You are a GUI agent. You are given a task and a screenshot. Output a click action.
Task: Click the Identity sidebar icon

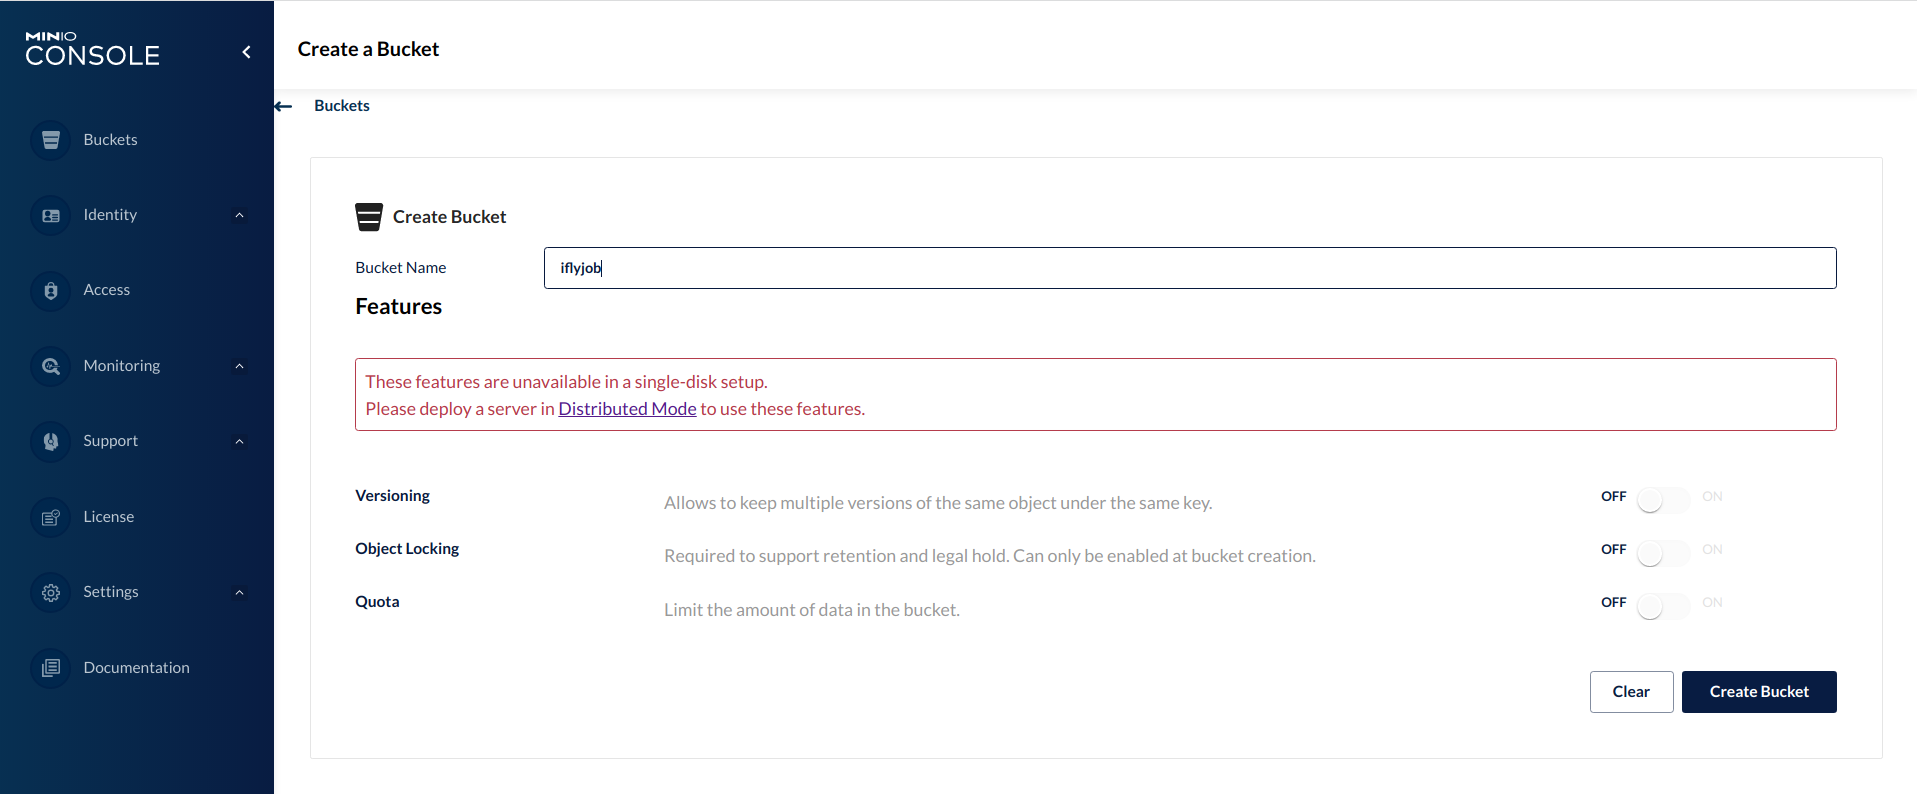click(x=51, y=215)
